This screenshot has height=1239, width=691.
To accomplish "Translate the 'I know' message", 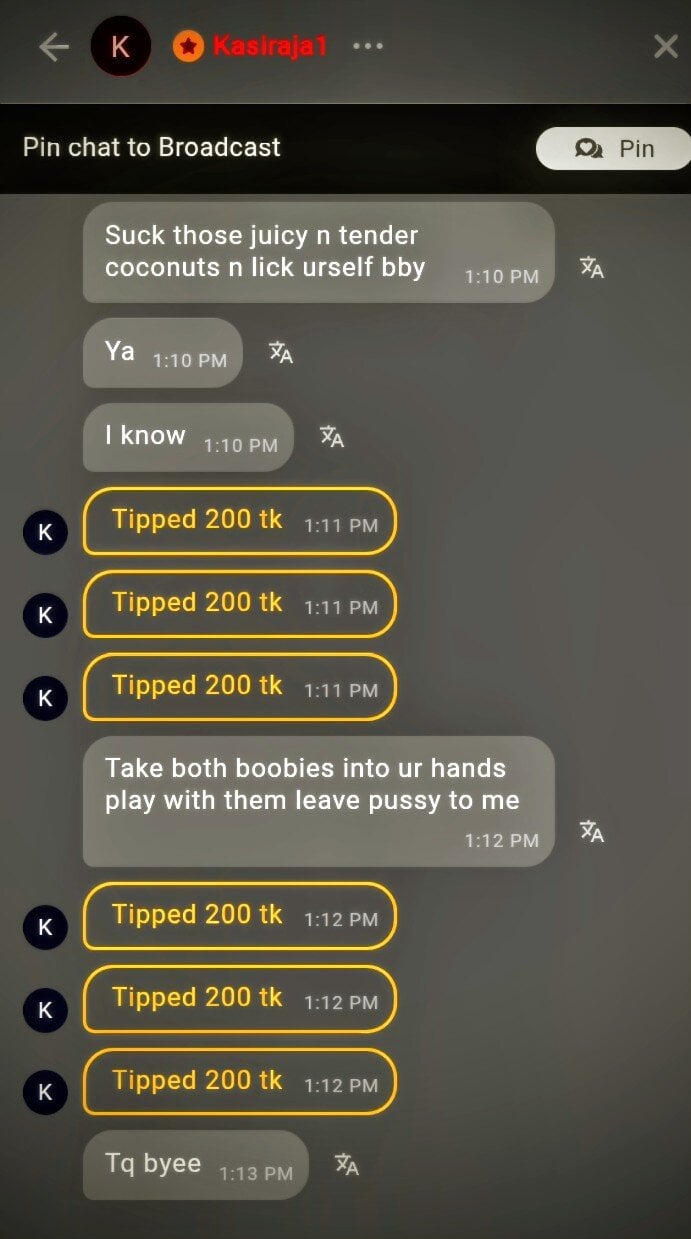I will 332,436.
